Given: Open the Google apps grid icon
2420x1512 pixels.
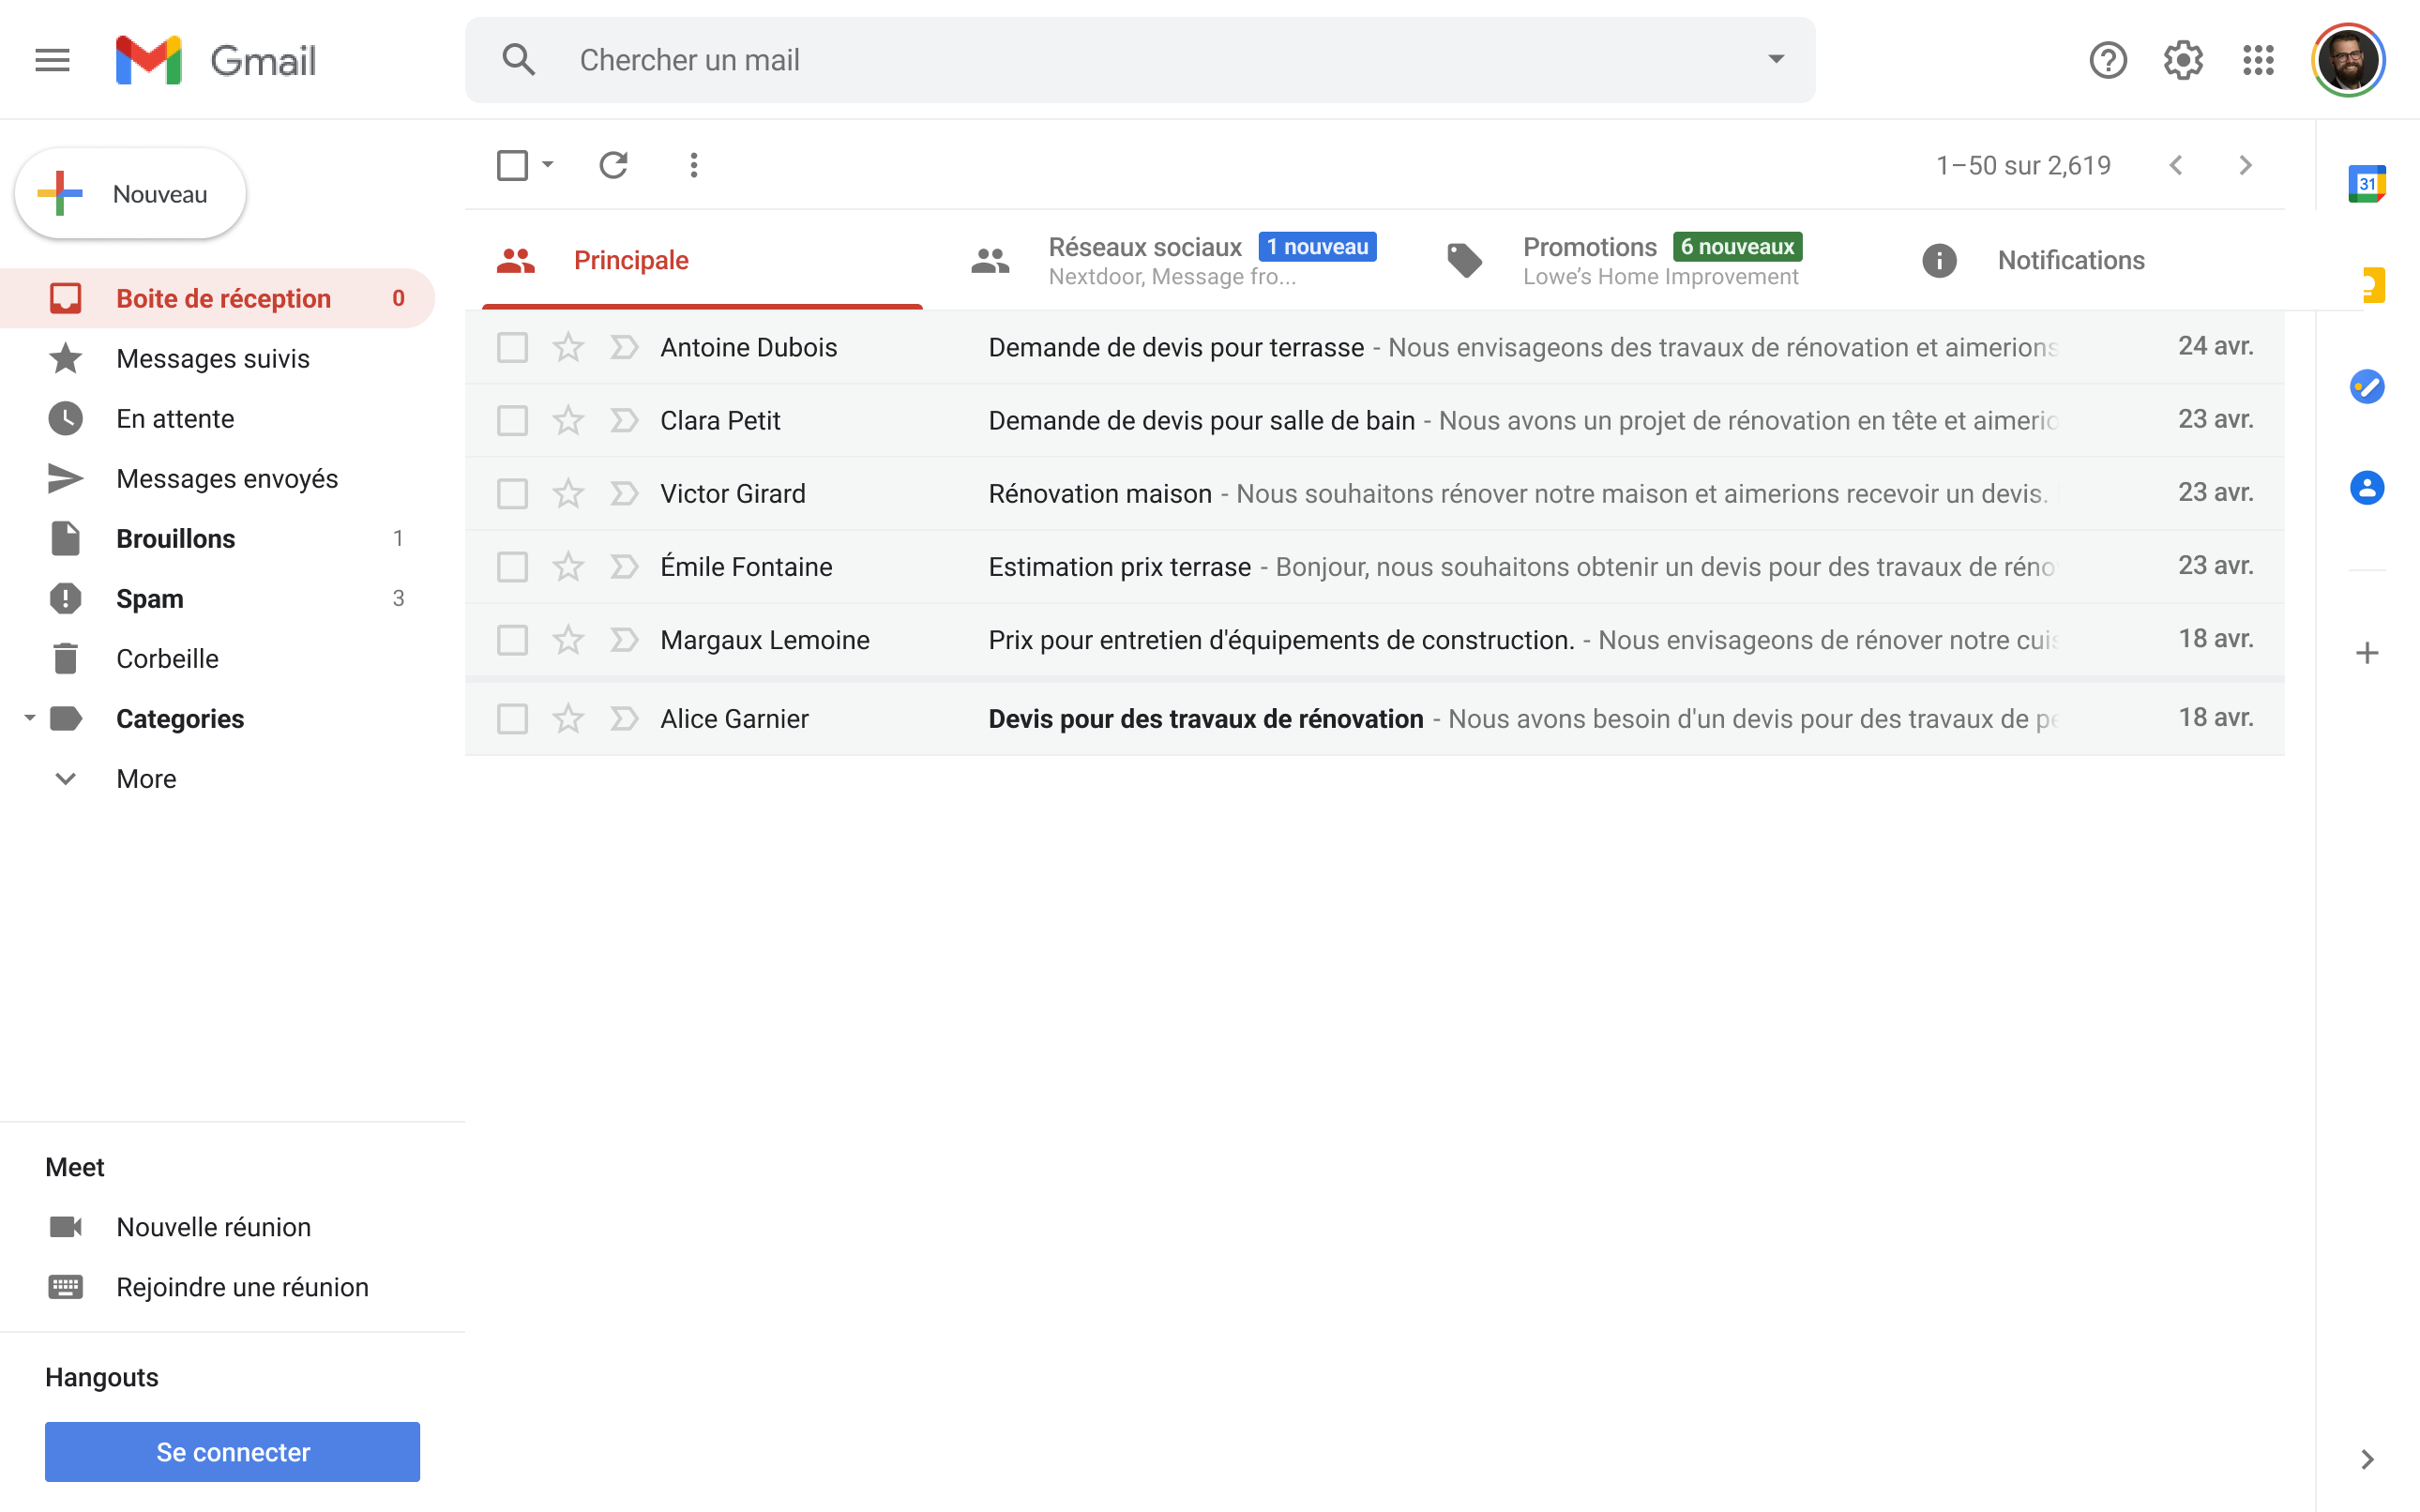Looking at the screenshot, I should point(2258,60).
